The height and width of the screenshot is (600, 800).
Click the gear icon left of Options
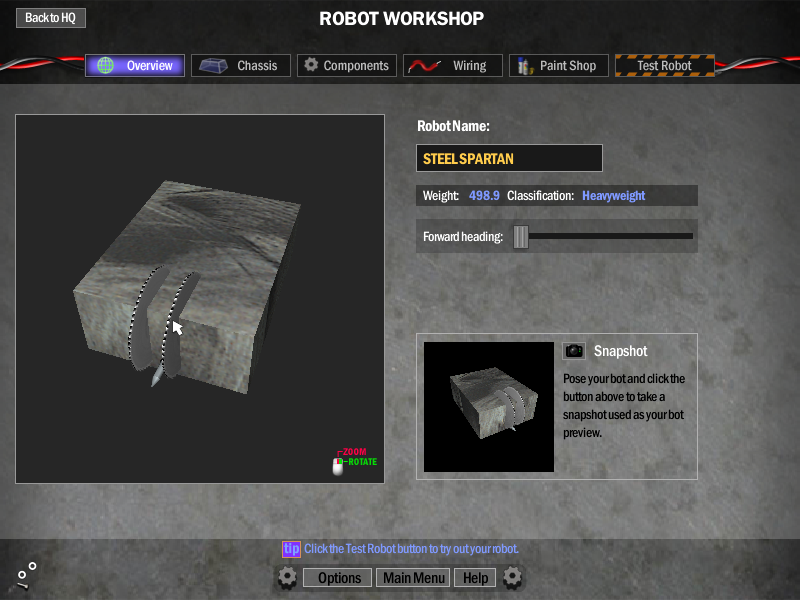point(287,578)
